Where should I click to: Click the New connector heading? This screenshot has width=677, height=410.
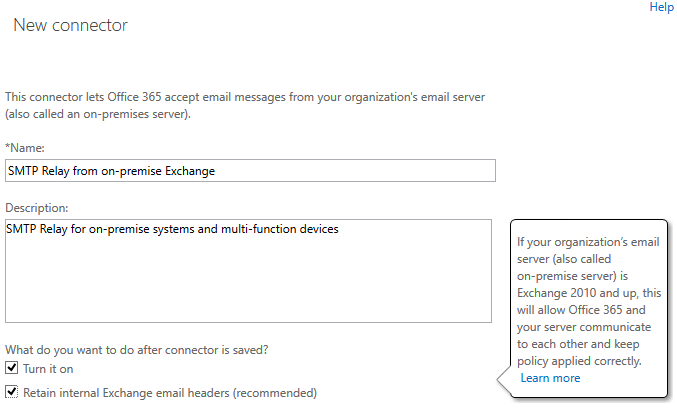[70, 24]
